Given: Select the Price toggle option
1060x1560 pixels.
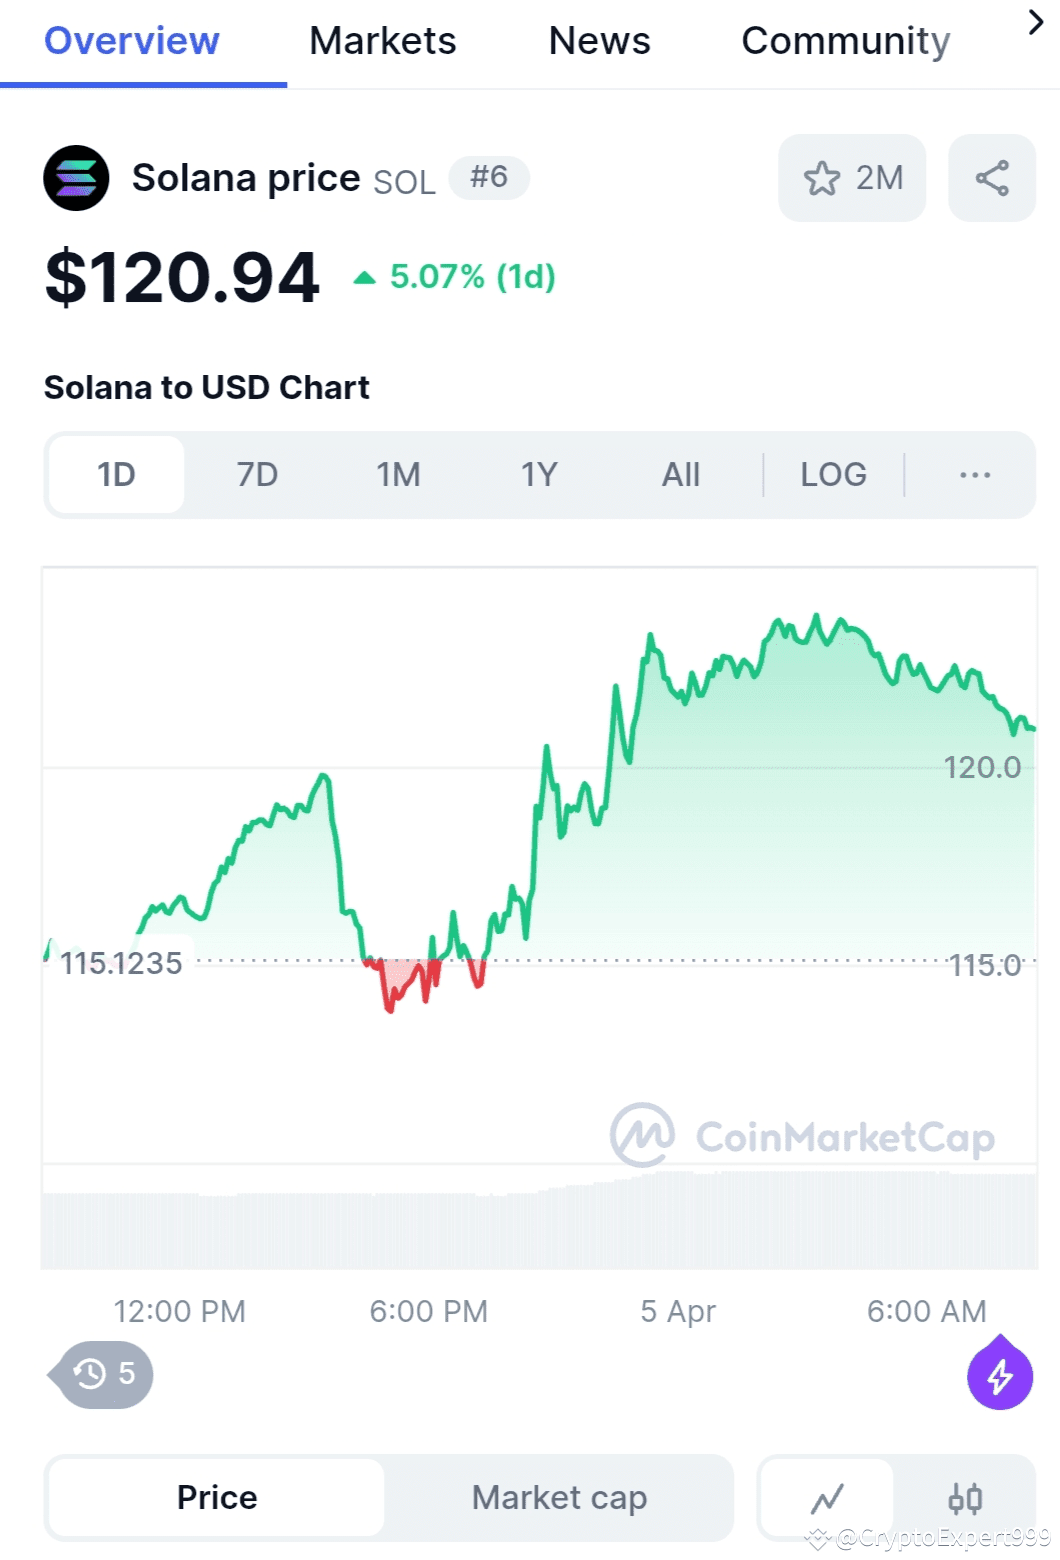Looking at the screenshot, I should click(217, 1498).
